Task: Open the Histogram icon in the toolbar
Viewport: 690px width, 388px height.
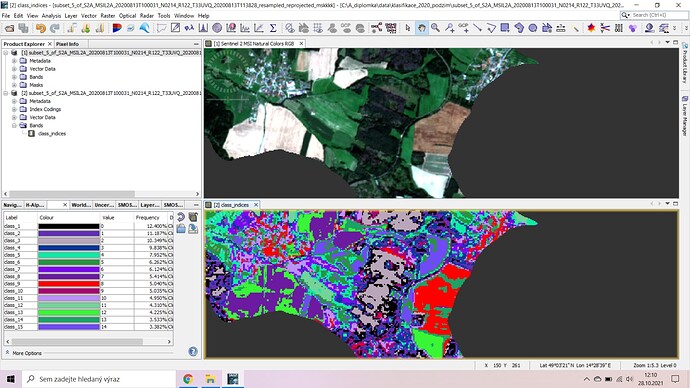Action: click(x=203, y=28)
